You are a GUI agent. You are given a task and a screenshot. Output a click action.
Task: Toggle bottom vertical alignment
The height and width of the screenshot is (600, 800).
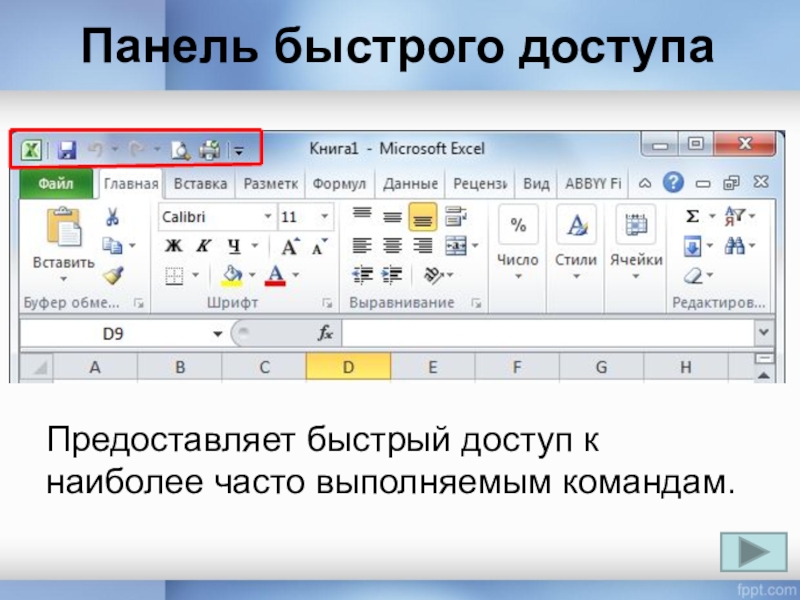pyautogui.click(x=422, y=217)
